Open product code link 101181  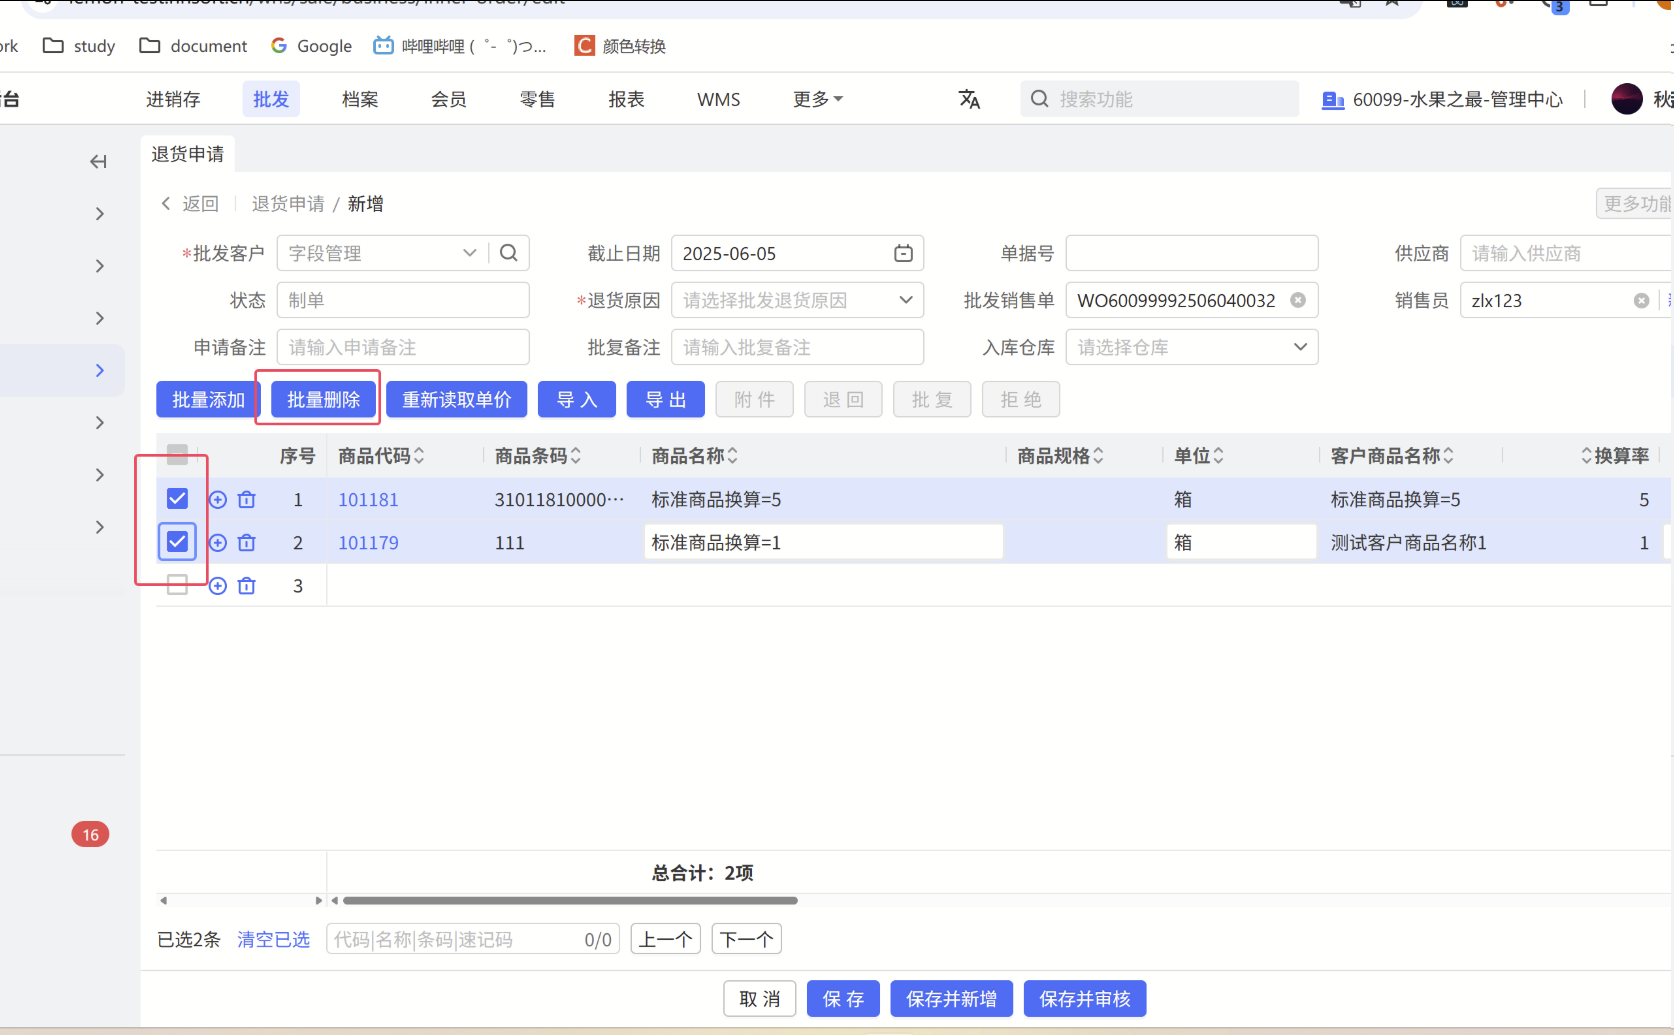click(x=368, y=499)
